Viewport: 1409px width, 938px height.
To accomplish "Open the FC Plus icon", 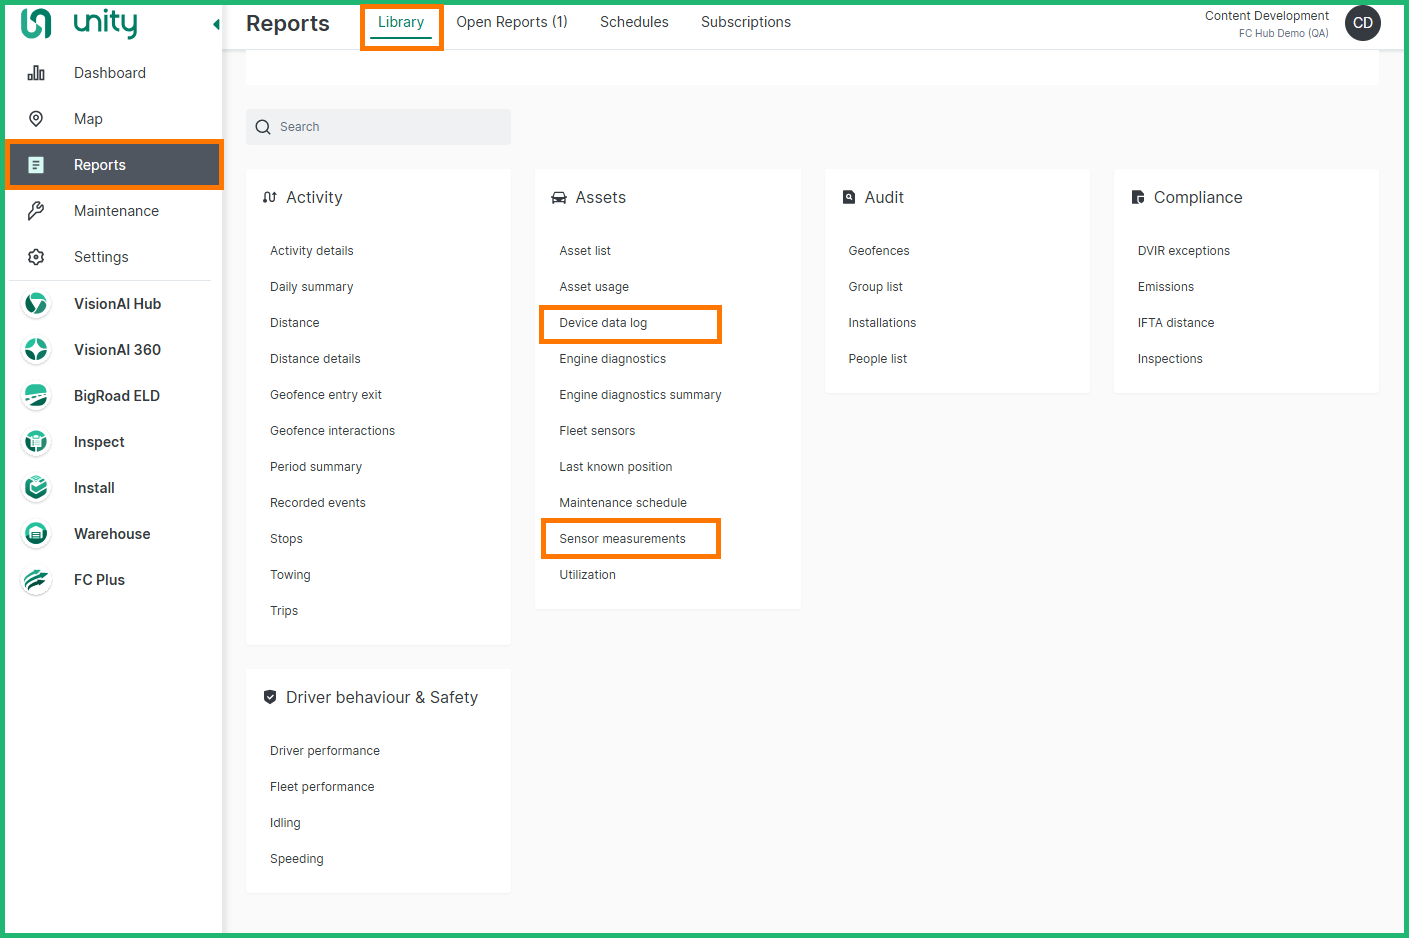I will coord(36,580).
